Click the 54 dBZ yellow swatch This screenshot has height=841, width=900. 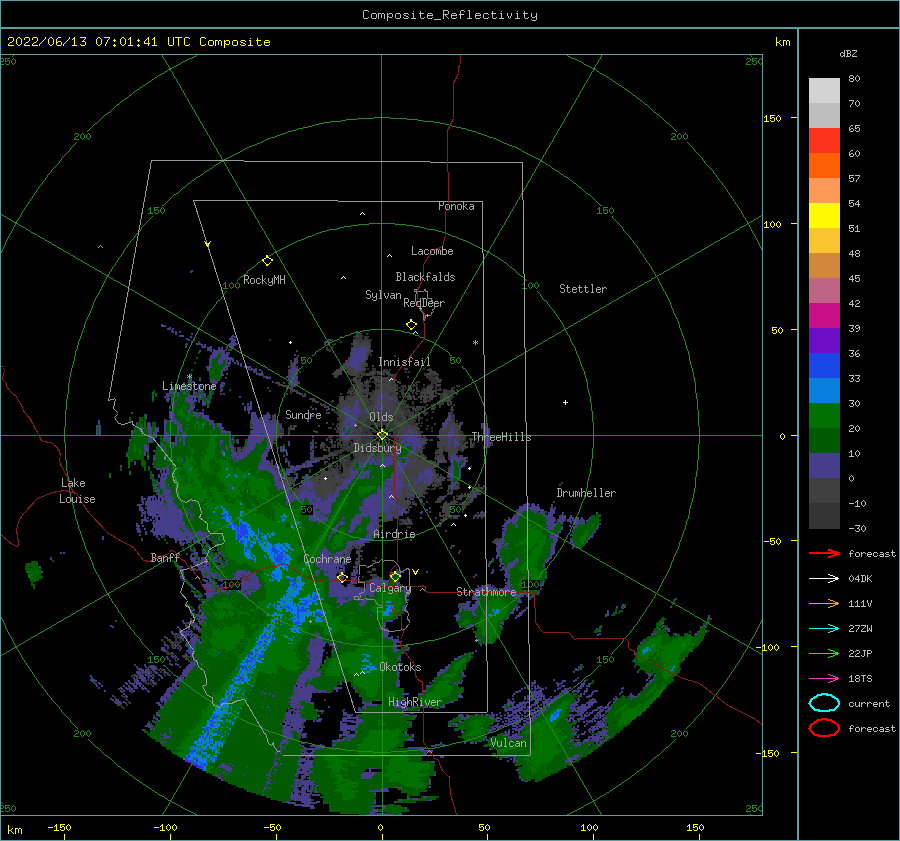824,215
